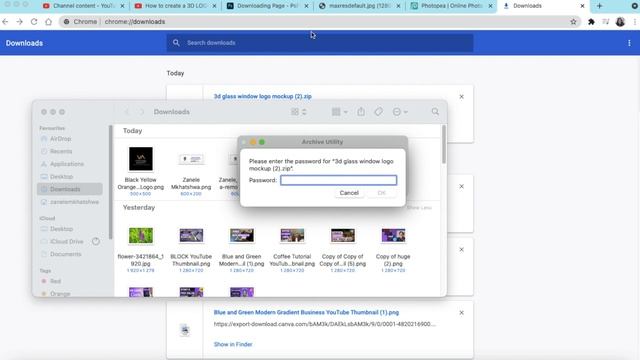Focus the Search downloads field
This screenshot has width=640, height=360.
pyautogui.click(x=320, y=43)
